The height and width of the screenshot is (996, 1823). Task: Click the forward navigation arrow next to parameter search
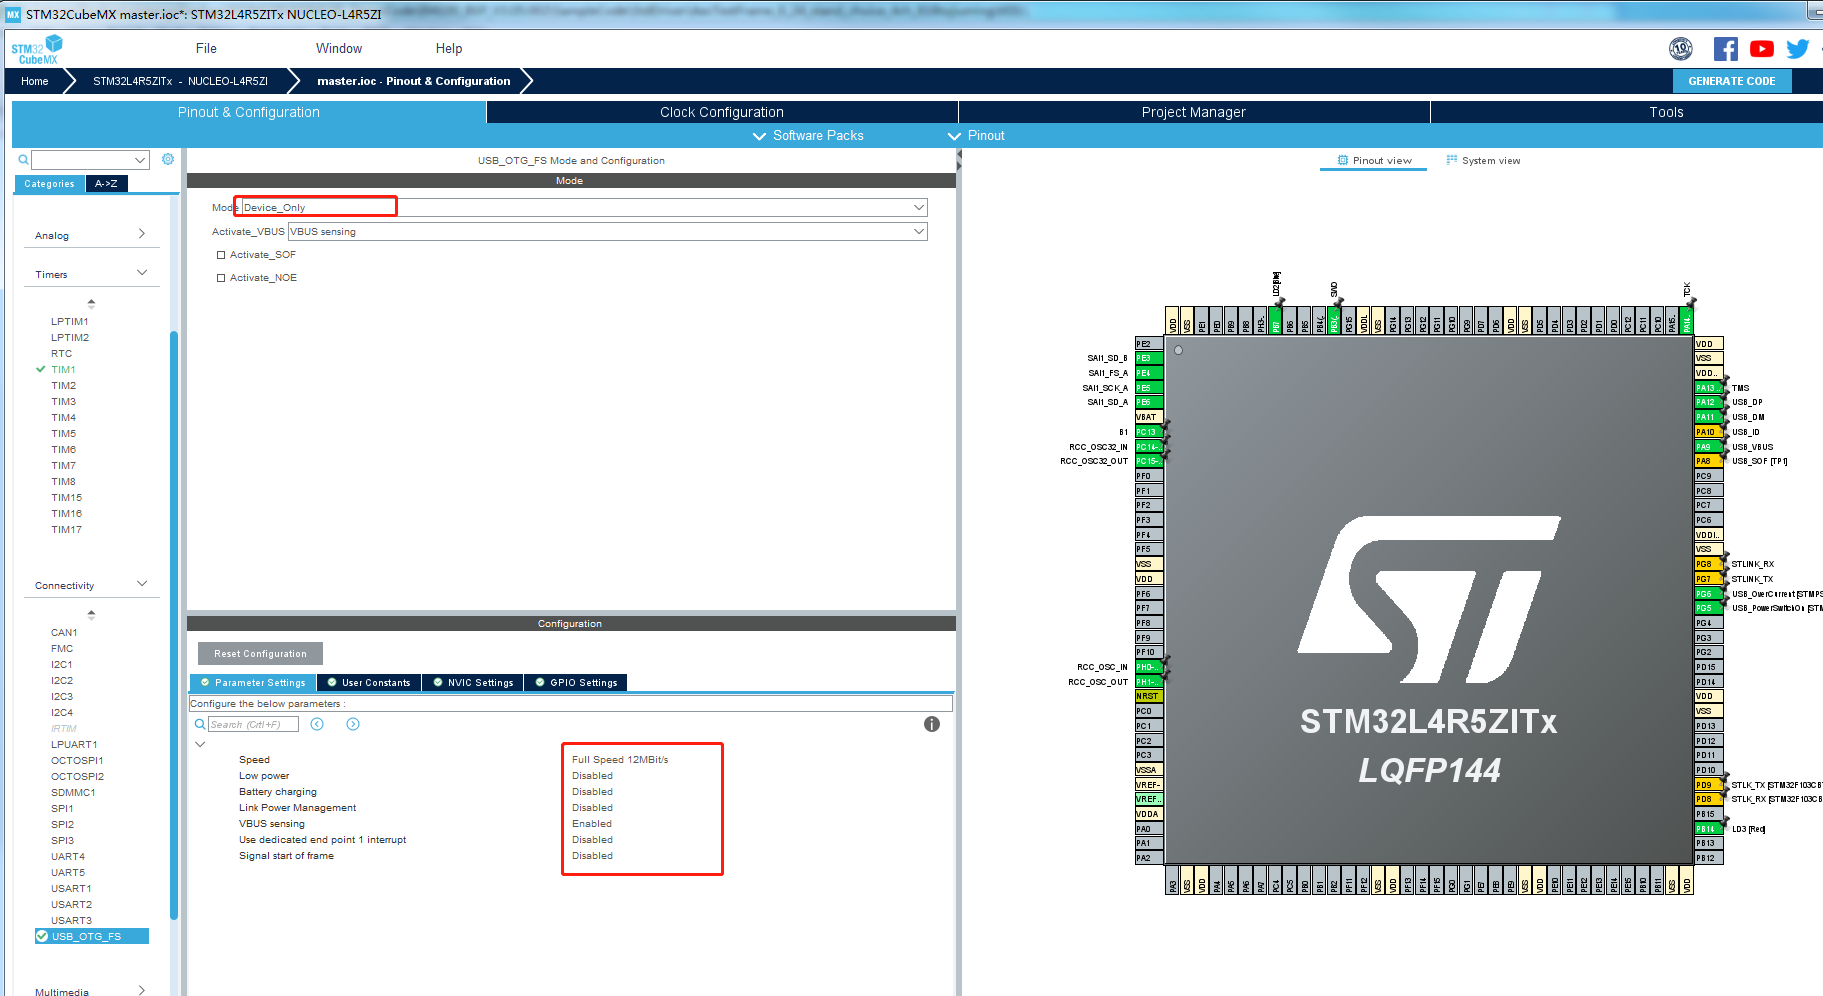pyautogui.click(x=352, y=723)
